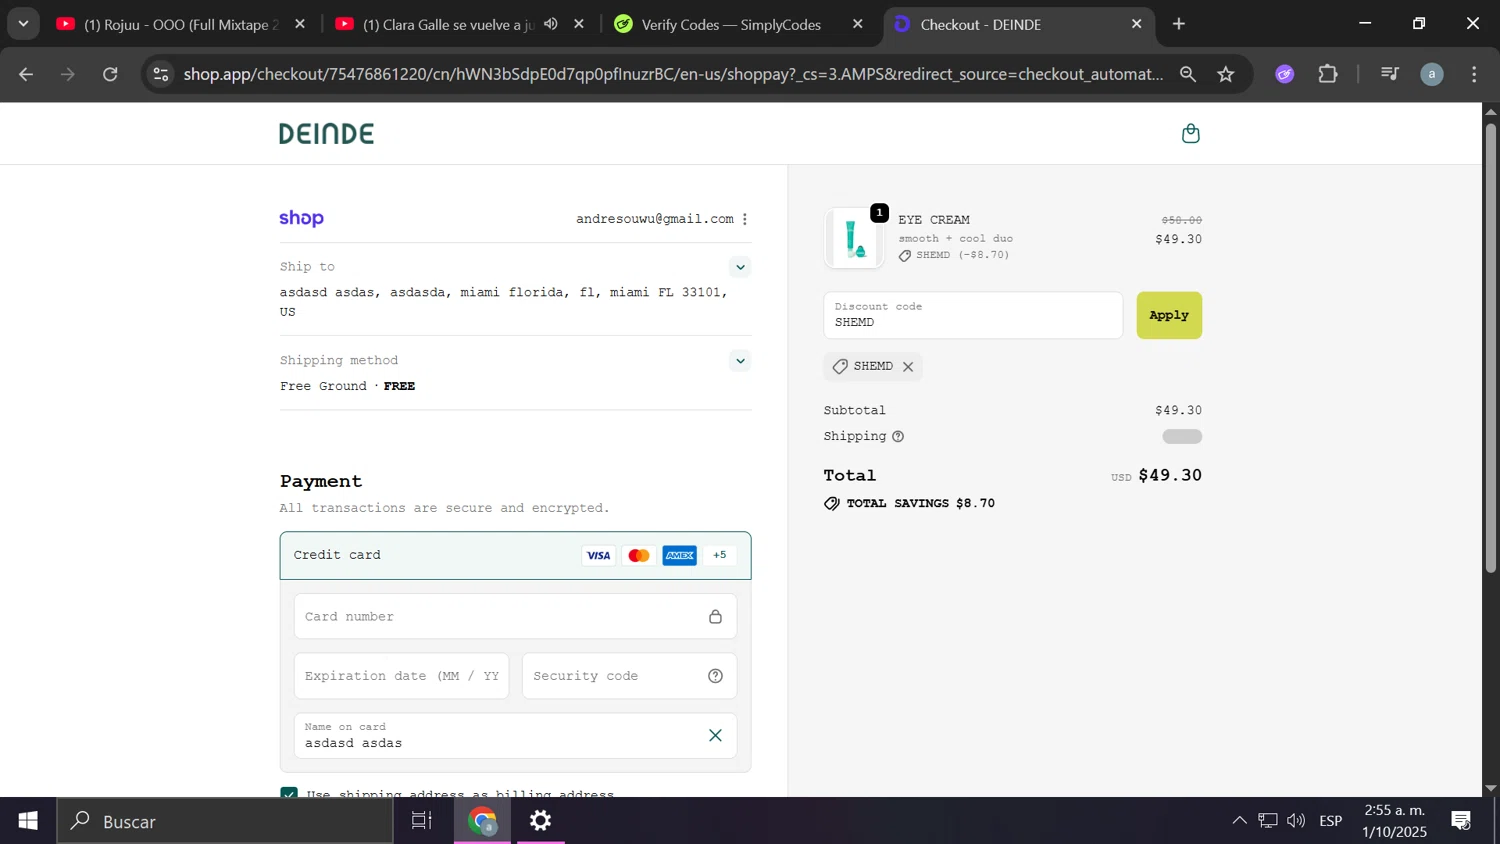Open the Windows Start menu
Viewport: 1500px width, 844px height.
coord(28,821)
